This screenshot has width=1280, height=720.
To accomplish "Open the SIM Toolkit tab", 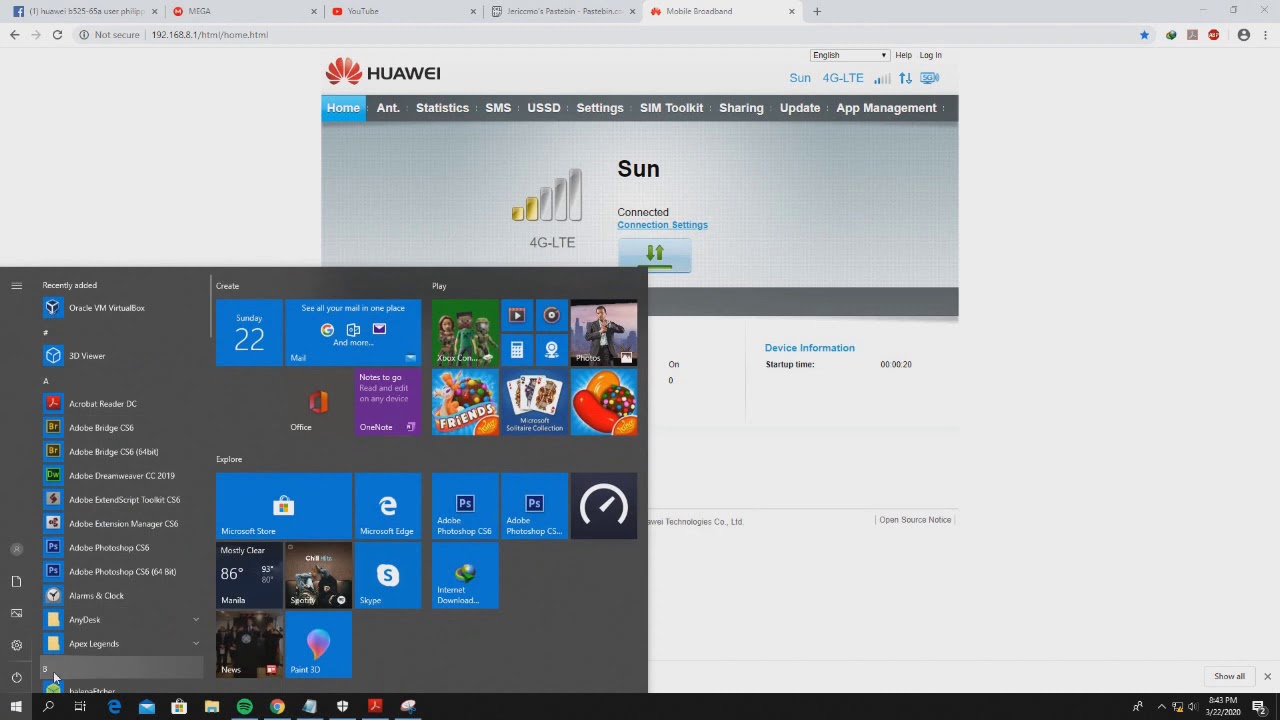I will 671,108.
